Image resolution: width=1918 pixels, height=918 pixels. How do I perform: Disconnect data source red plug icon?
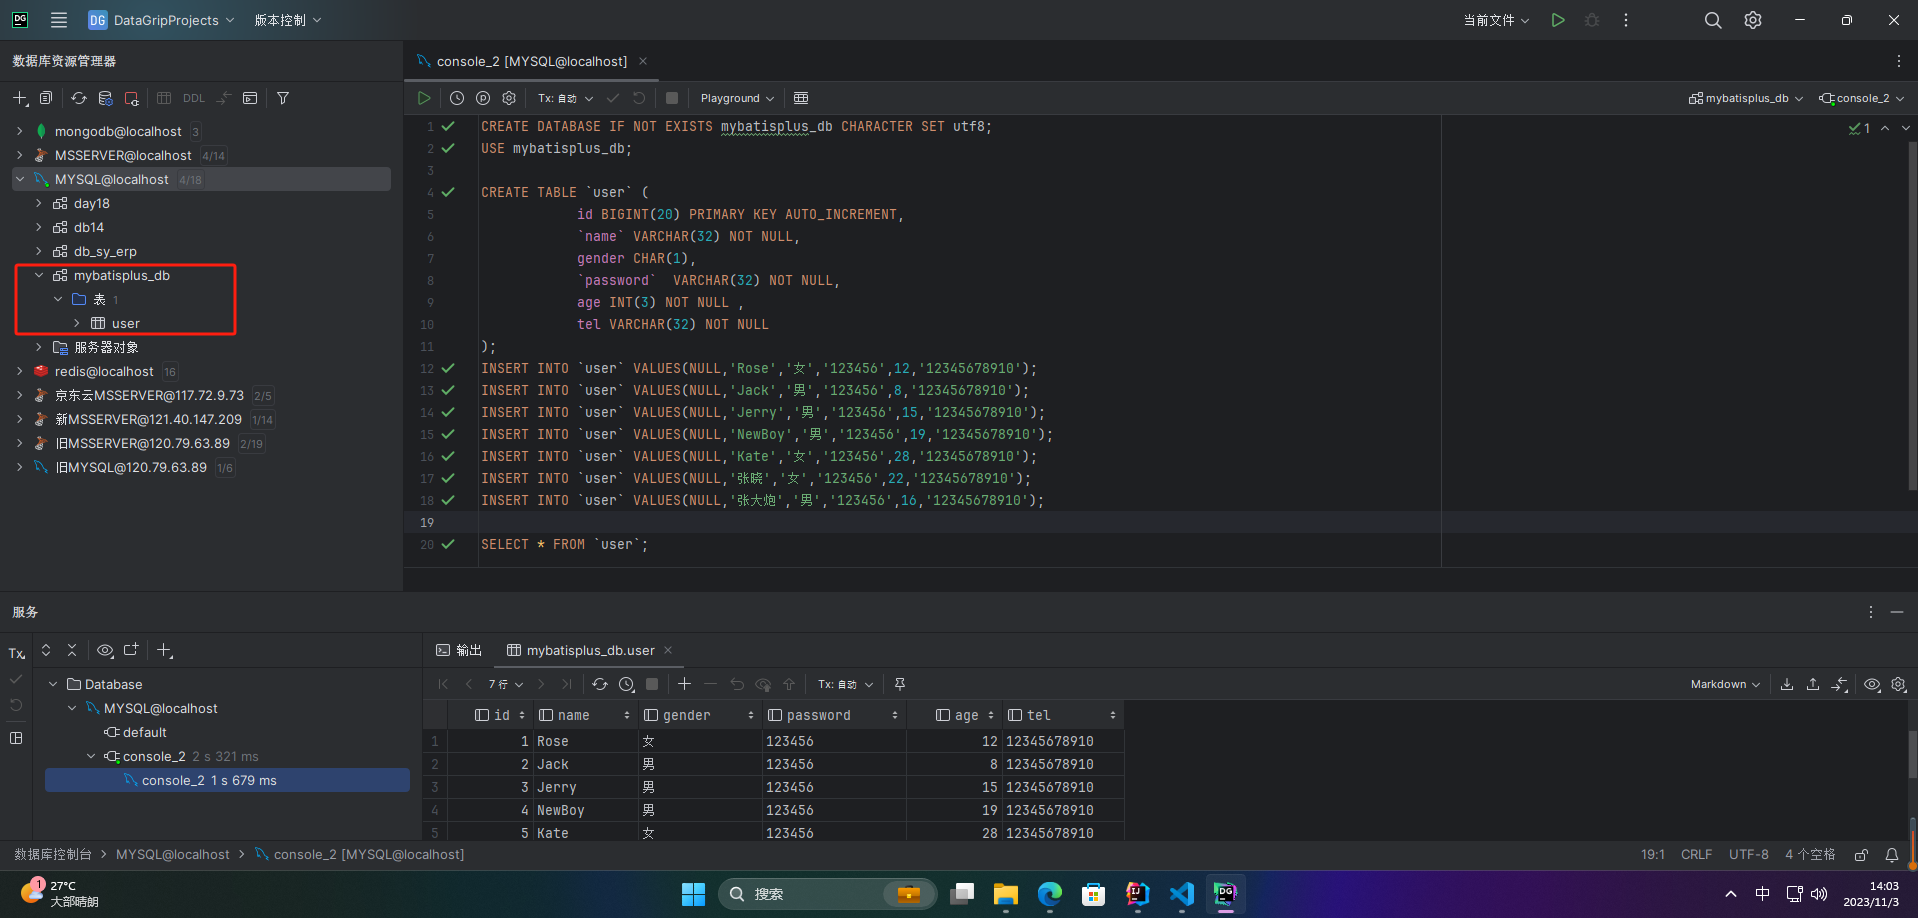[x=131, y=98]
